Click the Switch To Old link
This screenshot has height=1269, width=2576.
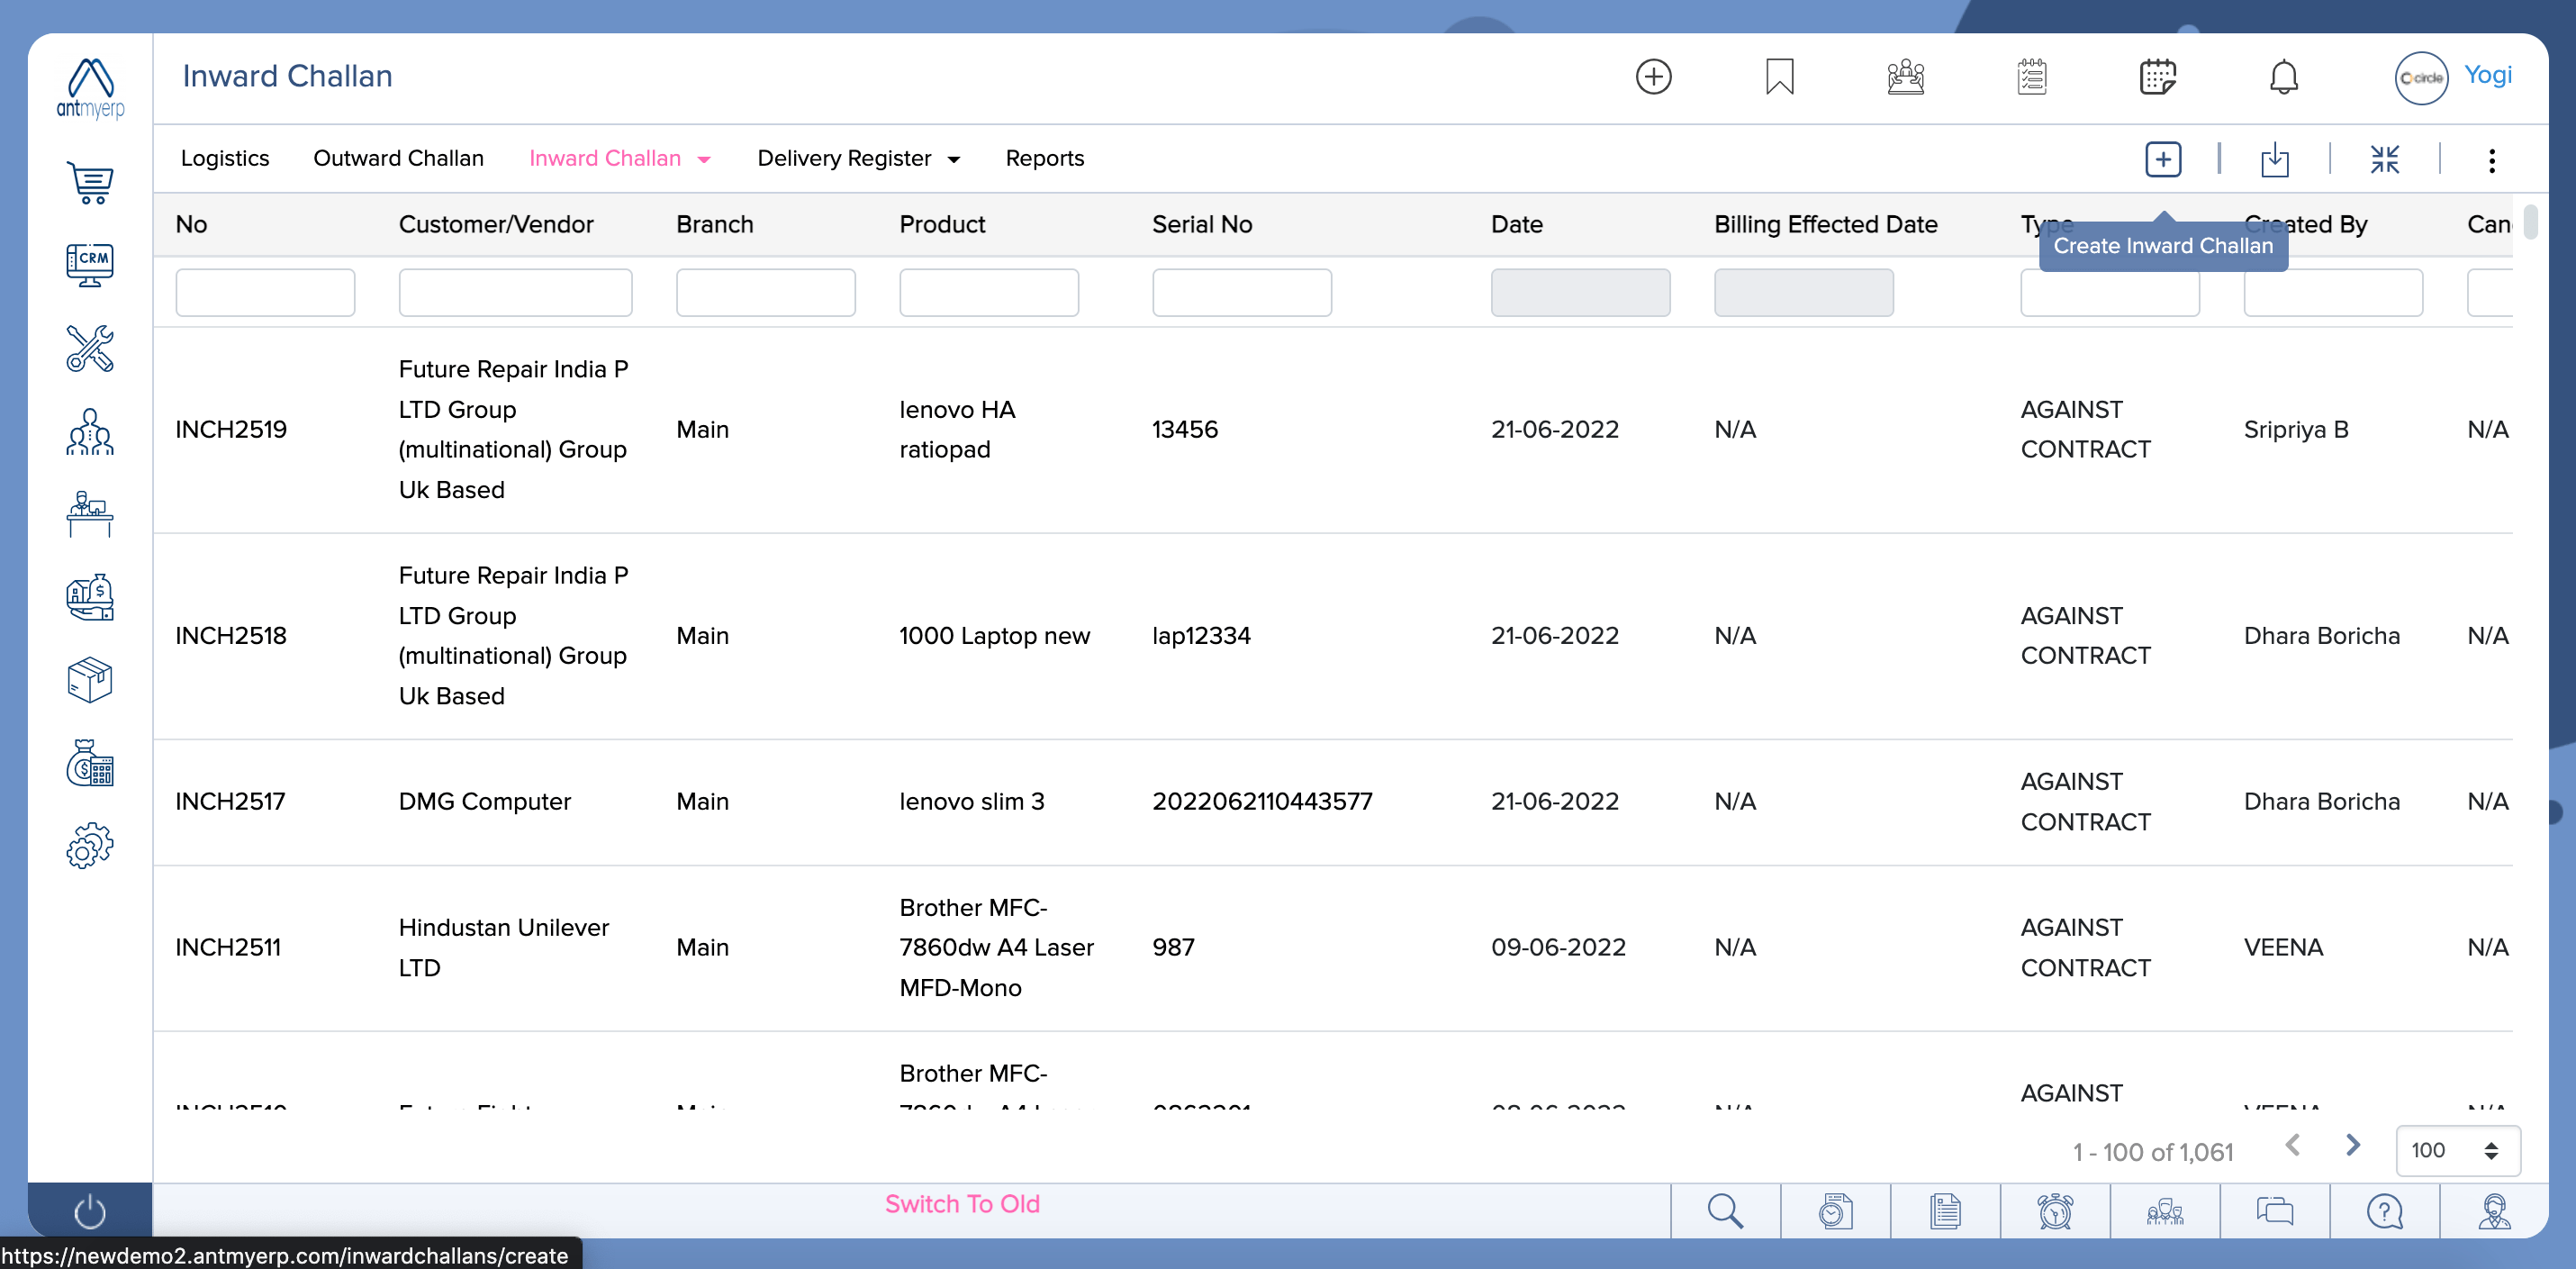(961, 1203)
